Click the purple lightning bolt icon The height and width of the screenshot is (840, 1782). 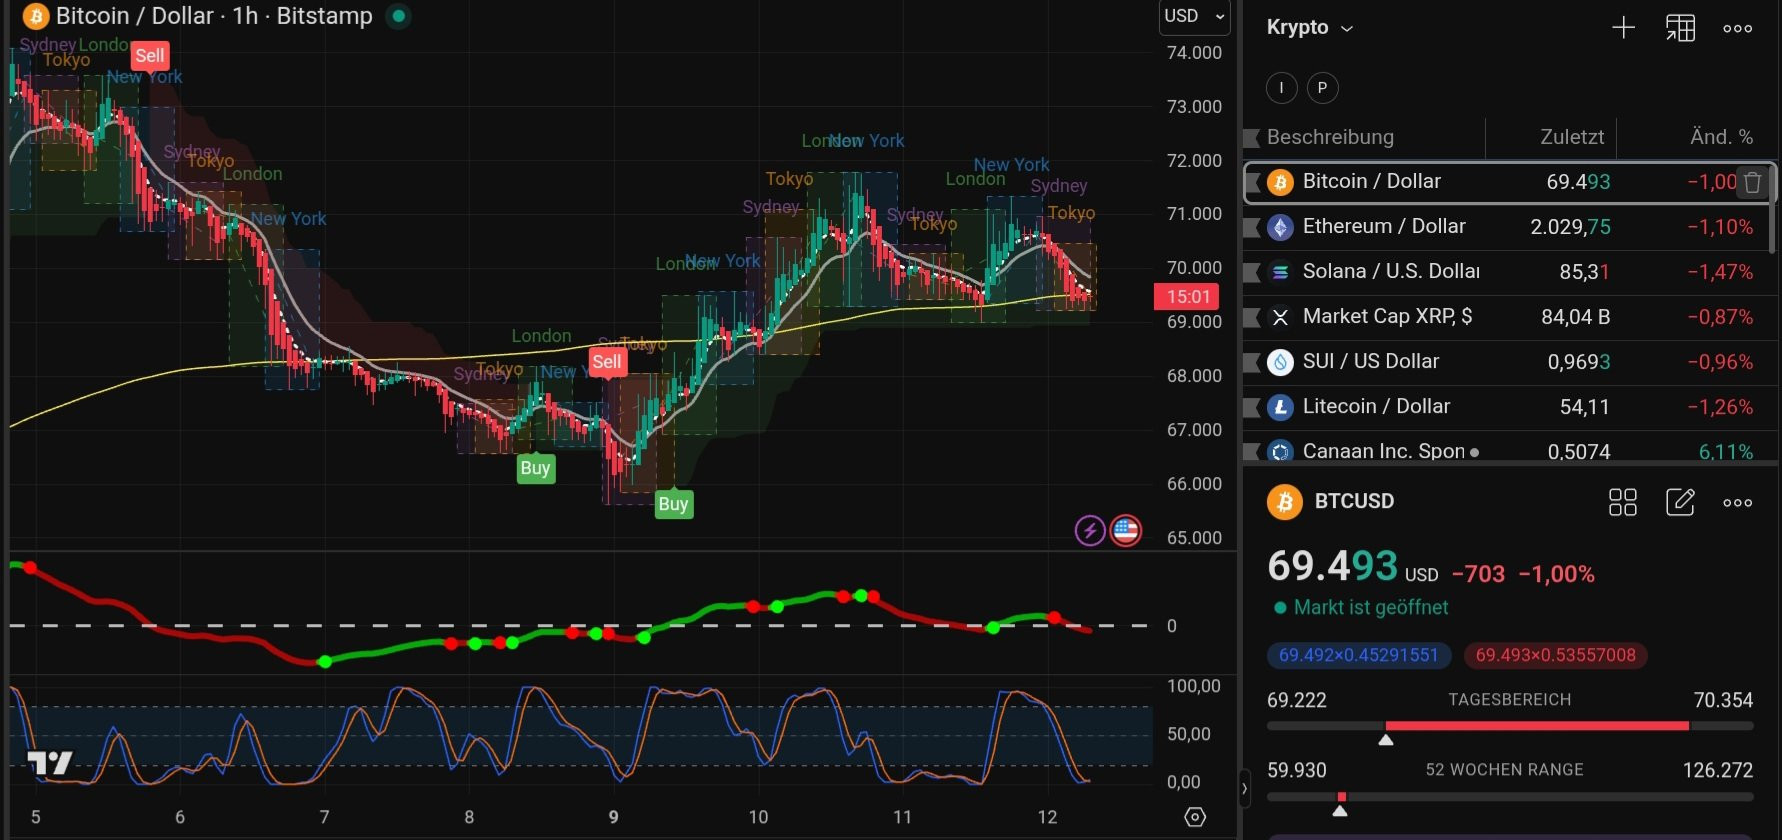(x=1089, y=530)
